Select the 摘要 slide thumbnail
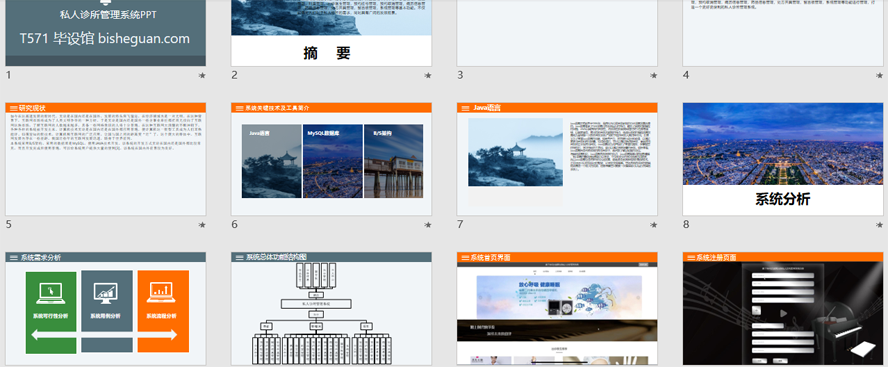The width and height of the screenshot is (888, 367). pyautogui.click(x=331, y=33)
